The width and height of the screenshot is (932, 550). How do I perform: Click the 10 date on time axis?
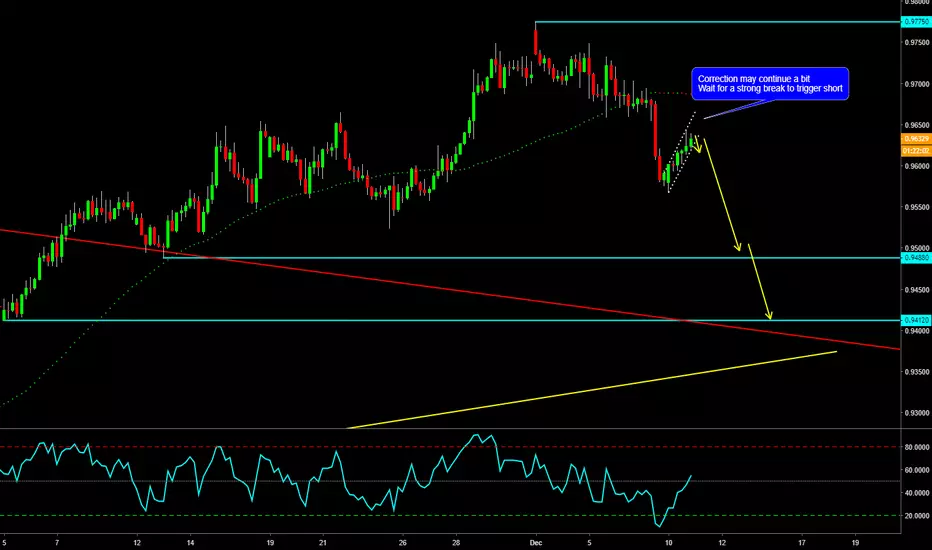pyautogui.click(x=668, y=543)
